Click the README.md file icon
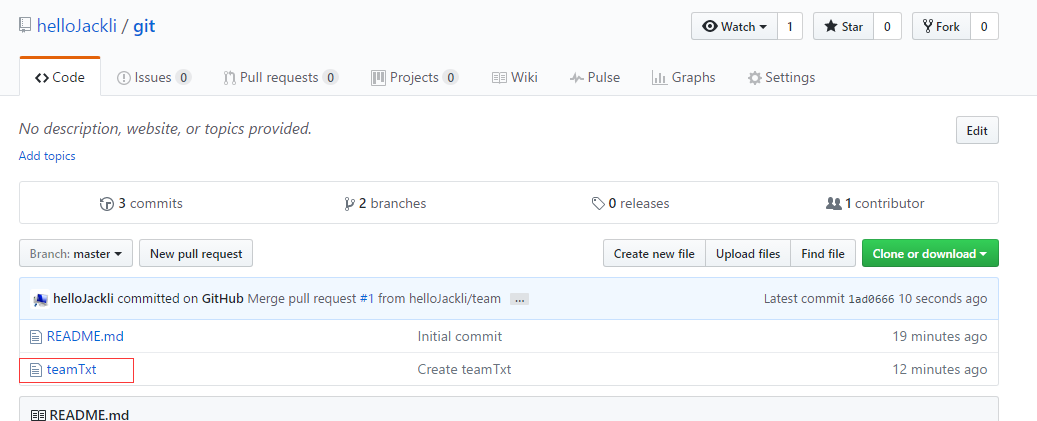The image size is (1037, 421). pyautogui.click(x=36, y=336)
